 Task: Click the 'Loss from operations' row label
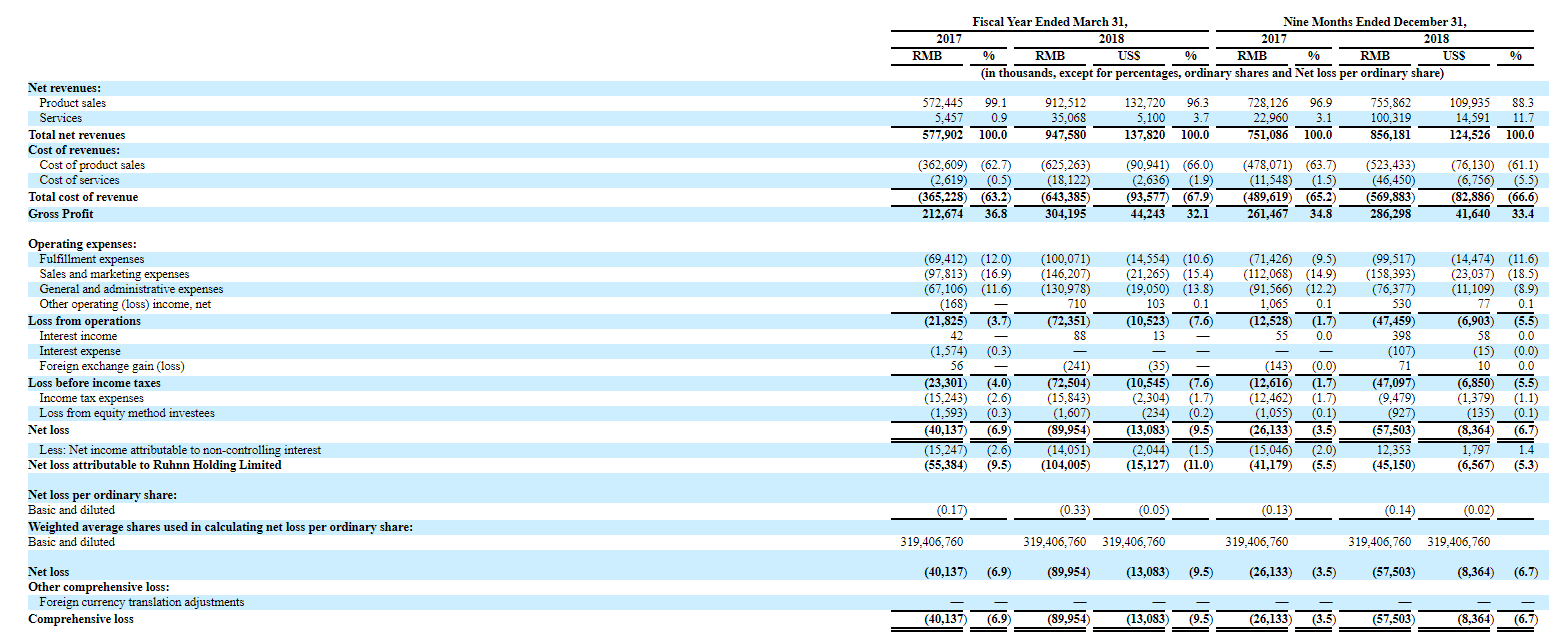84,321
